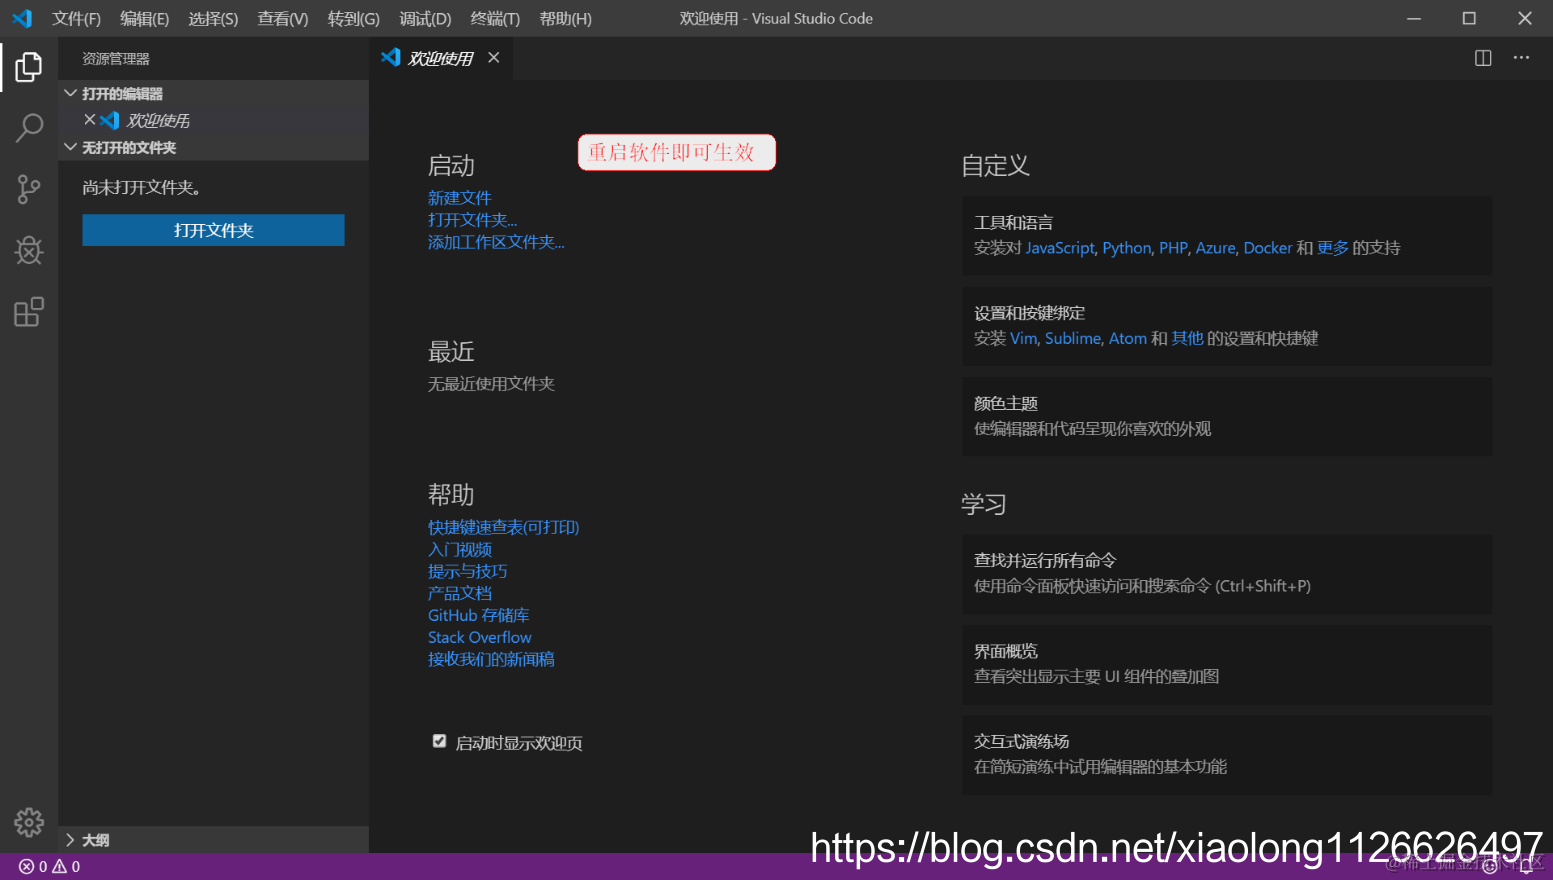The height and width of the screenshot is (880, 1553).
Task: Maximize the Visual Studio Code window
Action: pos(1469,18)
